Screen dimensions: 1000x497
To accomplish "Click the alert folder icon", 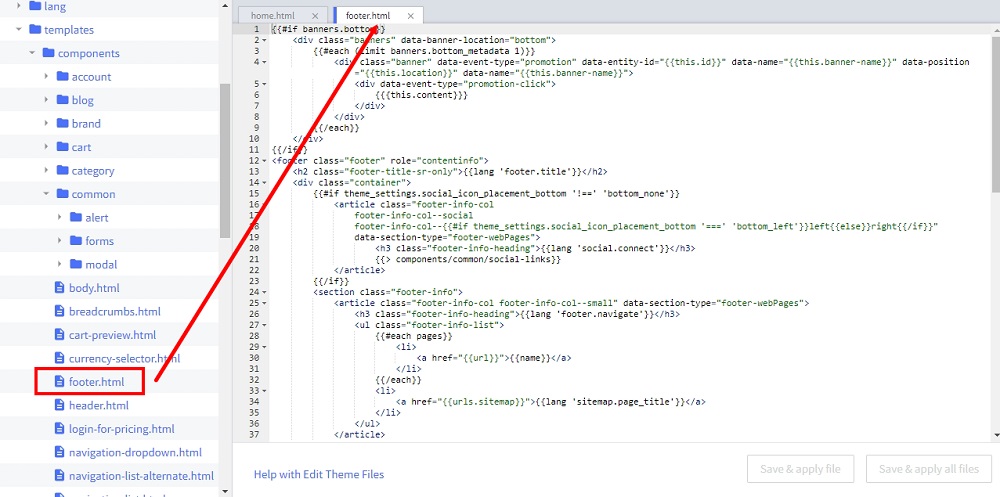I will [77, 217].
